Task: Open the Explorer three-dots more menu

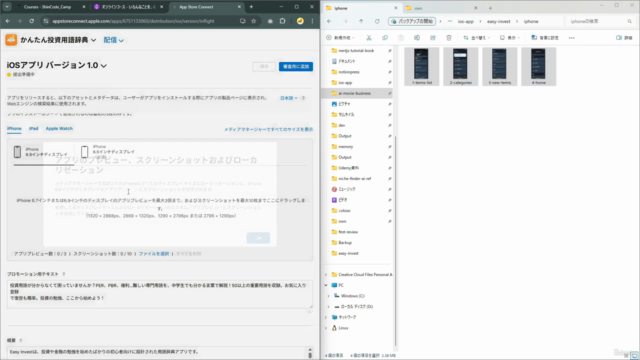Action: click(x=571, y=38)
